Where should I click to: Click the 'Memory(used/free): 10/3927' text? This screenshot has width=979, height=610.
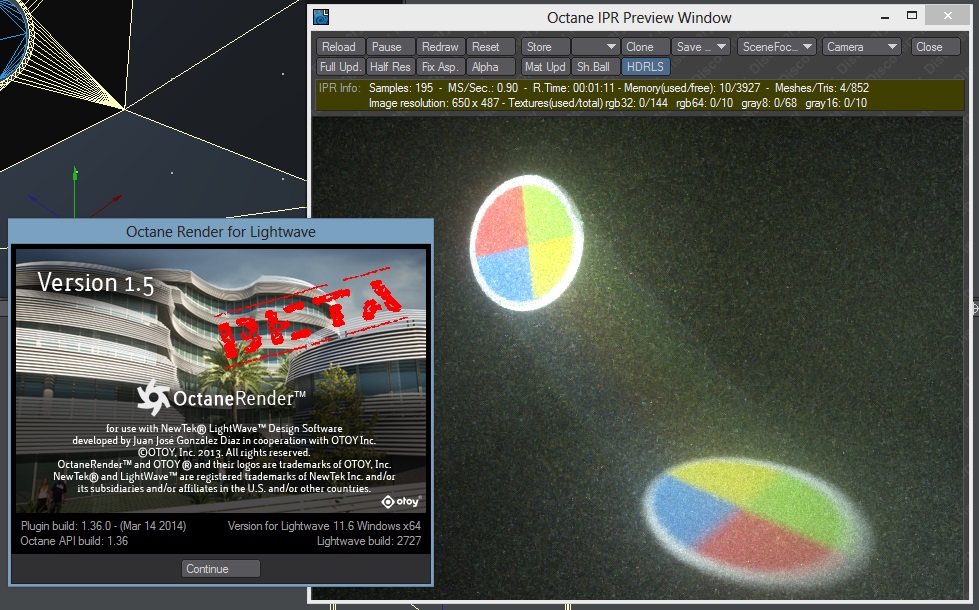click(692, 88)
